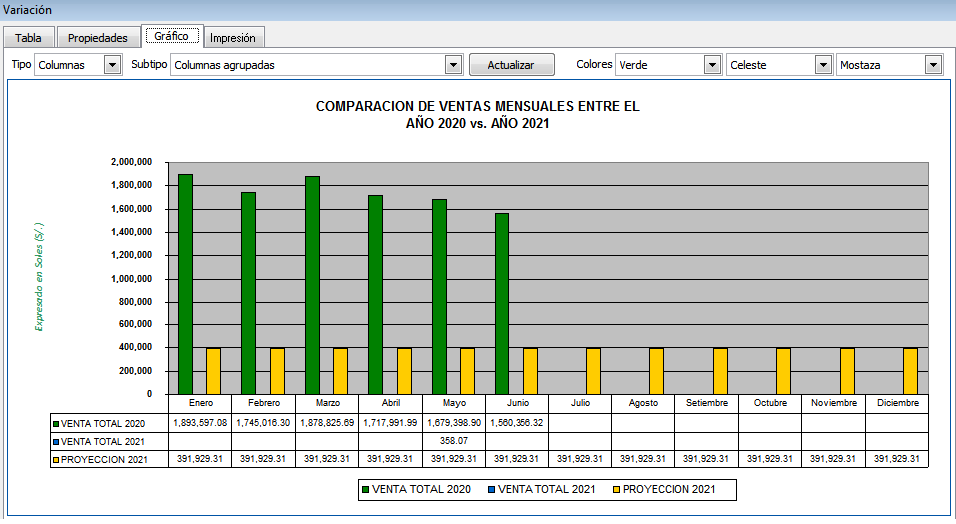Click the Expresado en Soles axis label

[40, 277]
